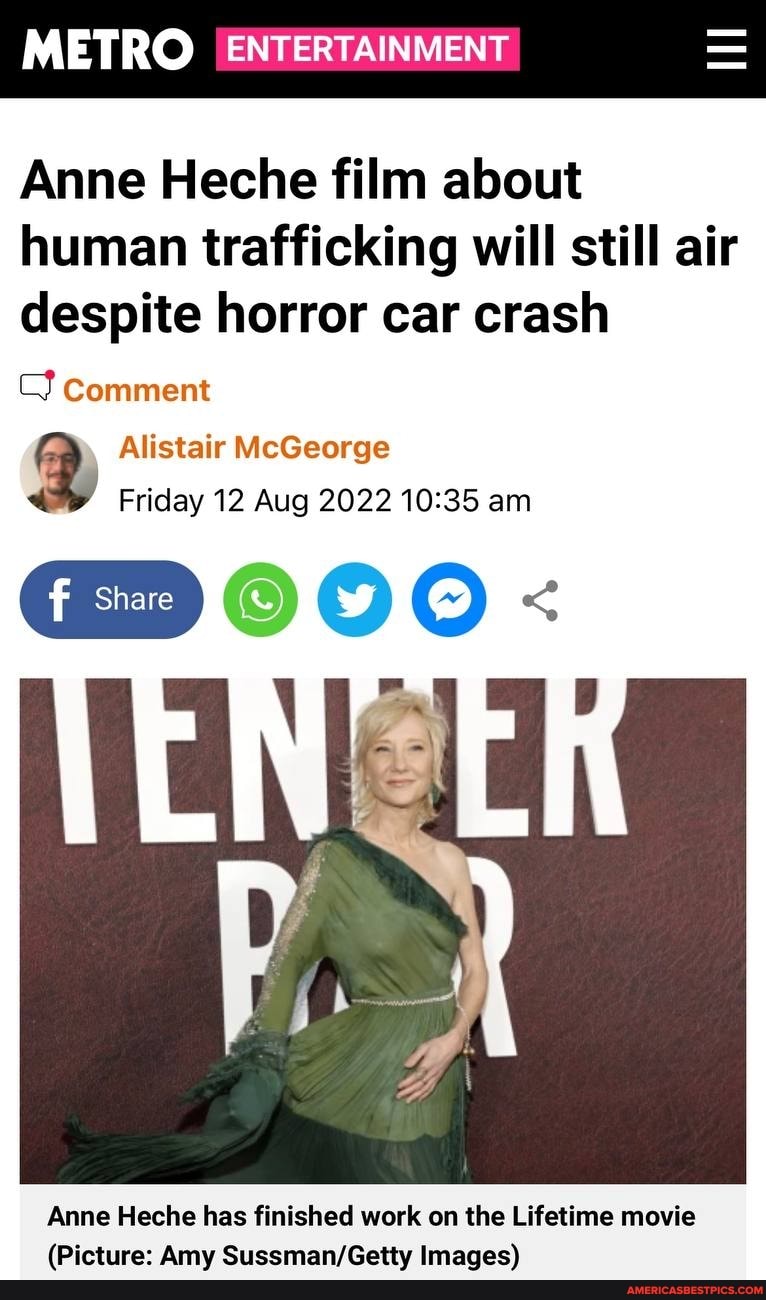Click the Facebook f logo
This screenshot has width=766, height=1300.
[60, 600]
